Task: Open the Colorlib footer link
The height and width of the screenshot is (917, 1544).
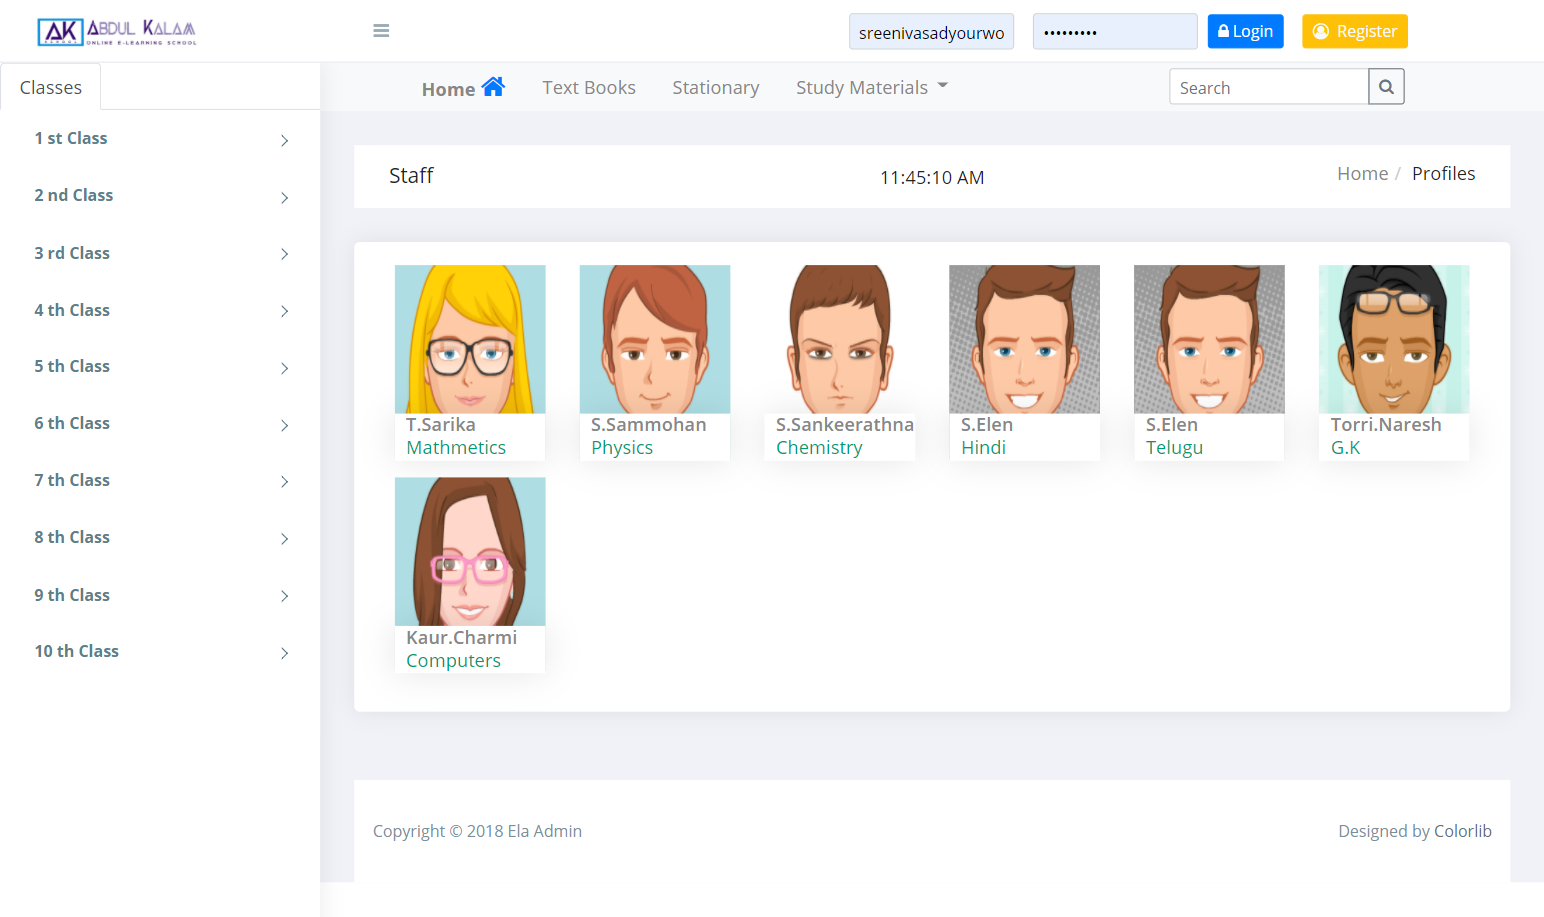Action: [1463, 831]
